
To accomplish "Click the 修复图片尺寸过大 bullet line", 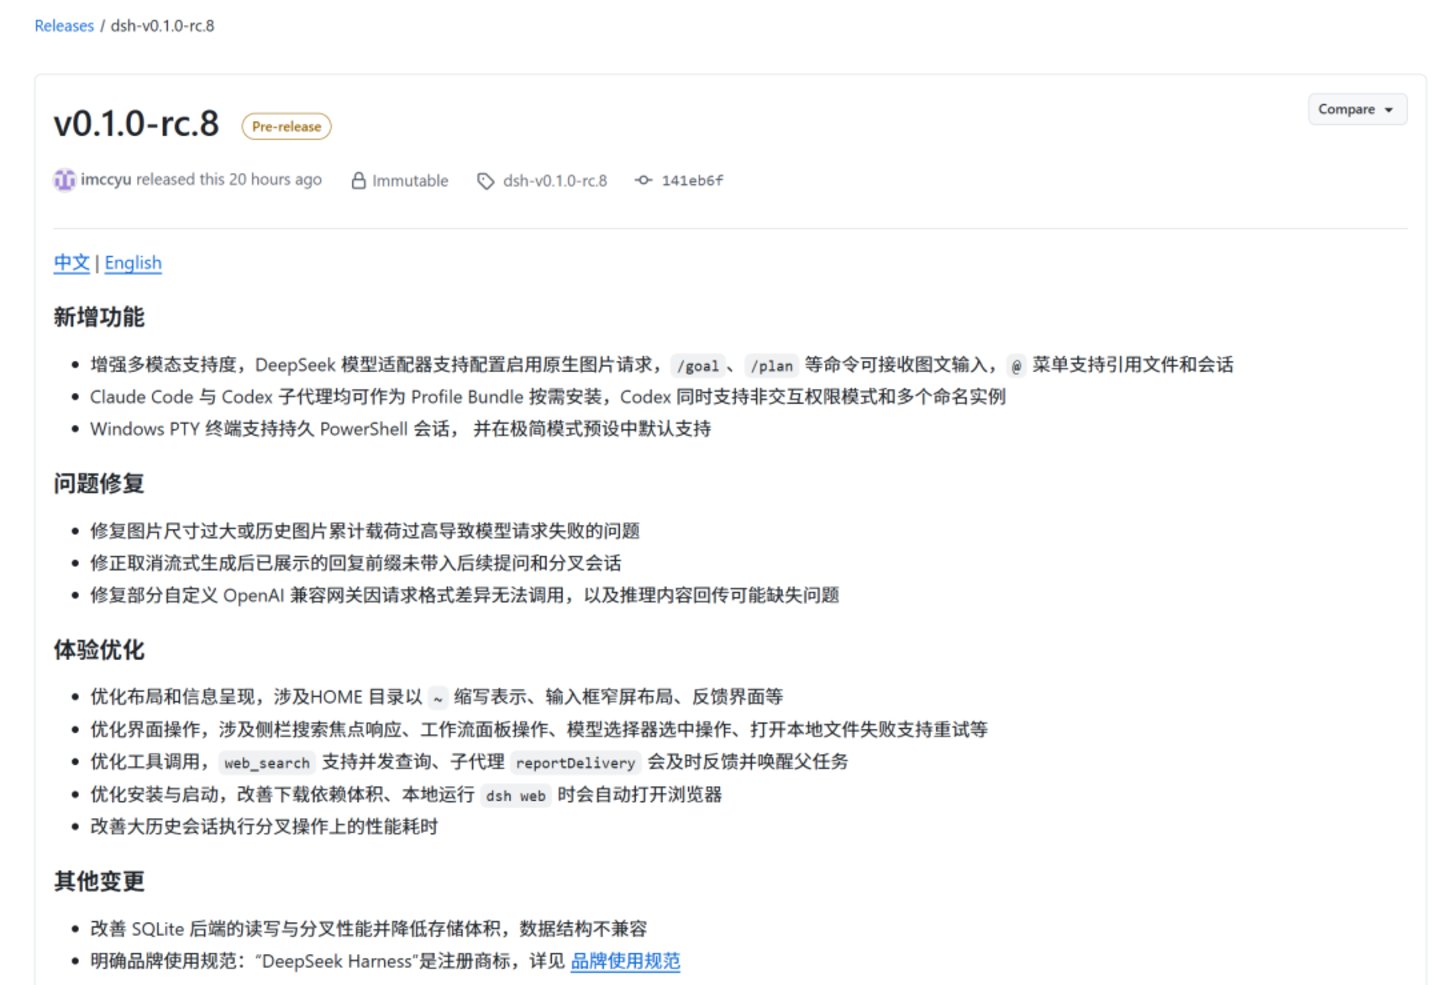I will 365,531.
